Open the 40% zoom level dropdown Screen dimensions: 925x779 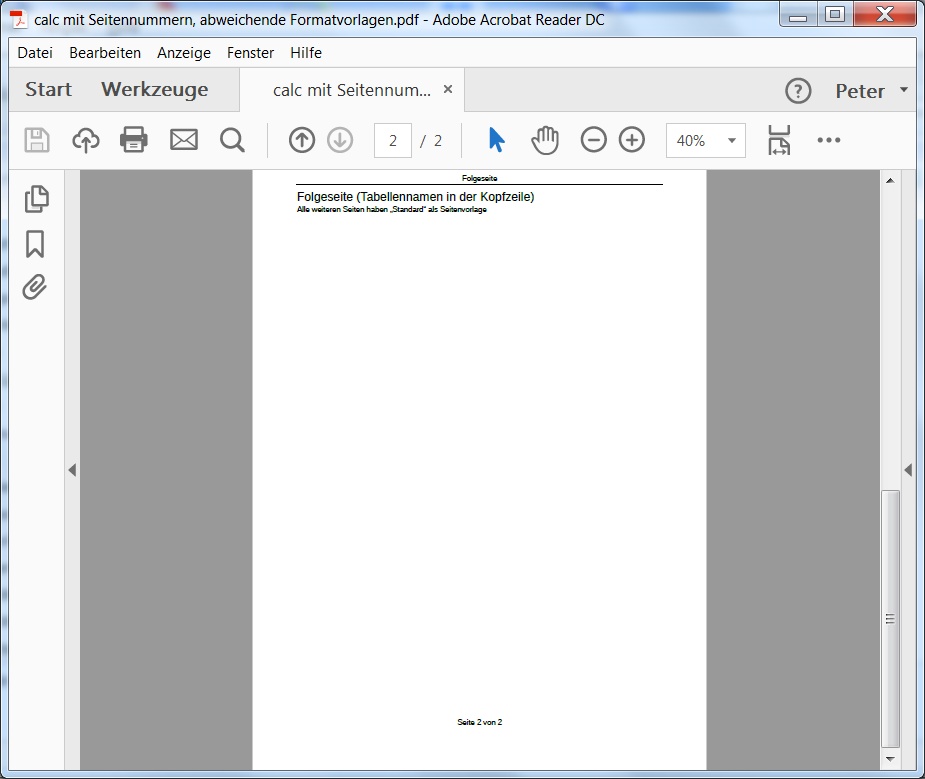point(706,140)
